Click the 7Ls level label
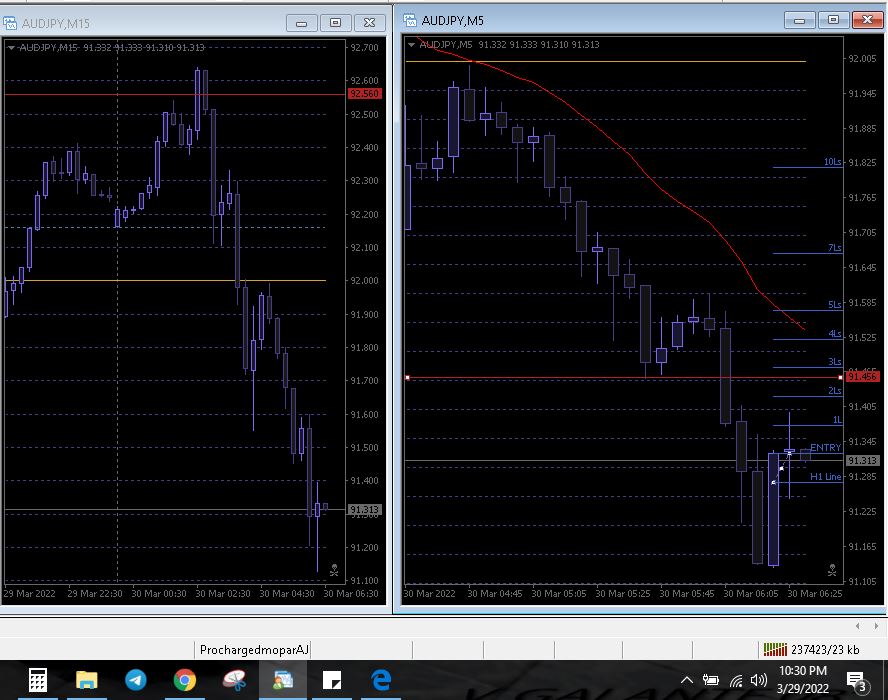The image size is (888, 700). (x=834, y=248)
